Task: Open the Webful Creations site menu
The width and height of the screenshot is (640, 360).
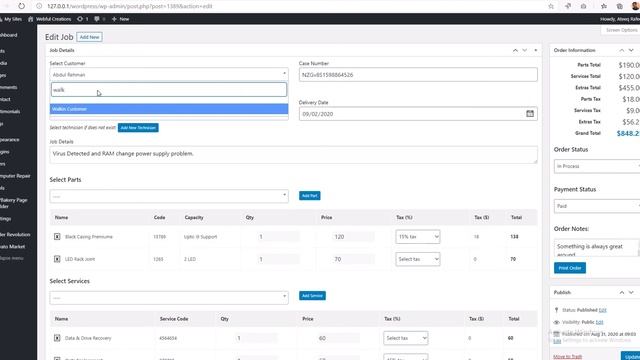Action: pos(49,19)
